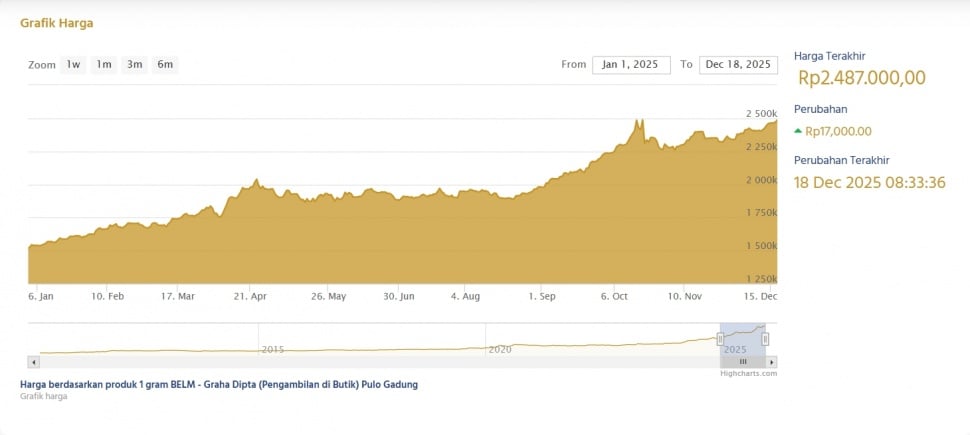970x435 pixels.
Task: Click the navigator scrollbar thumb
Action: 743,361
